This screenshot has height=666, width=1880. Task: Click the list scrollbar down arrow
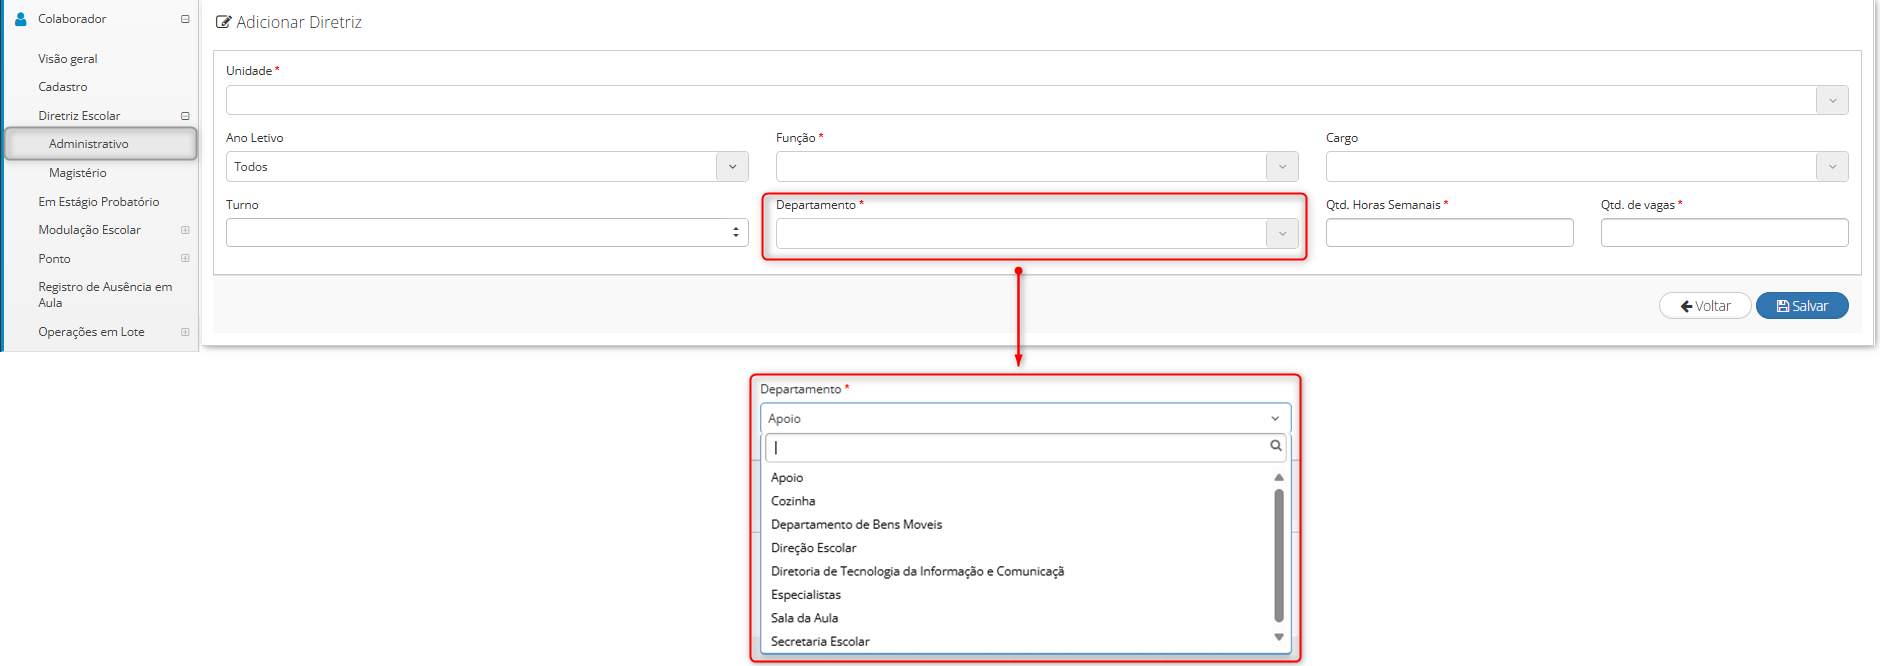pyautogui.click(x=1279, y=637)
